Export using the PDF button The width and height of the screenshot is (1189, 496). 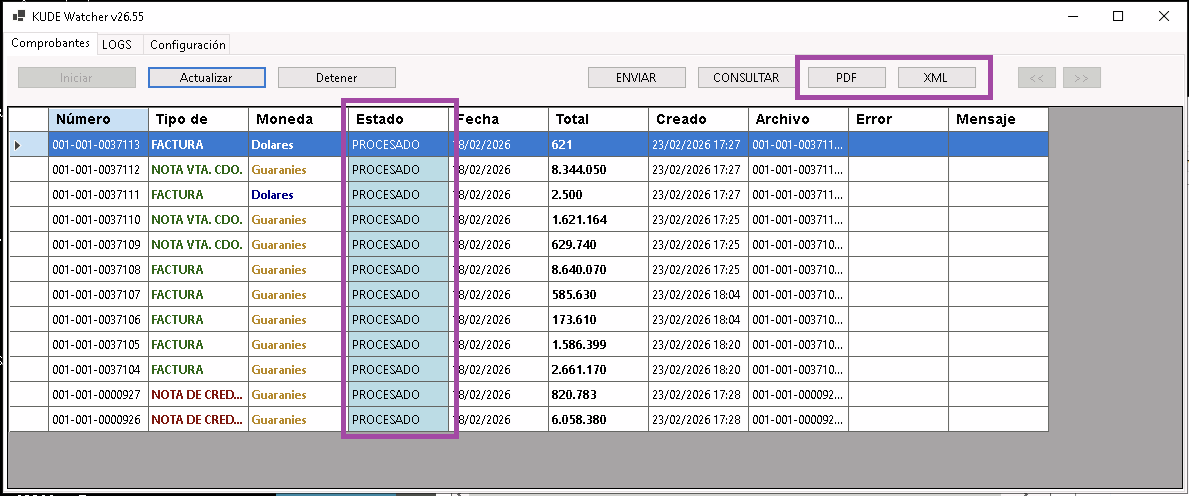tap(846, 77)
